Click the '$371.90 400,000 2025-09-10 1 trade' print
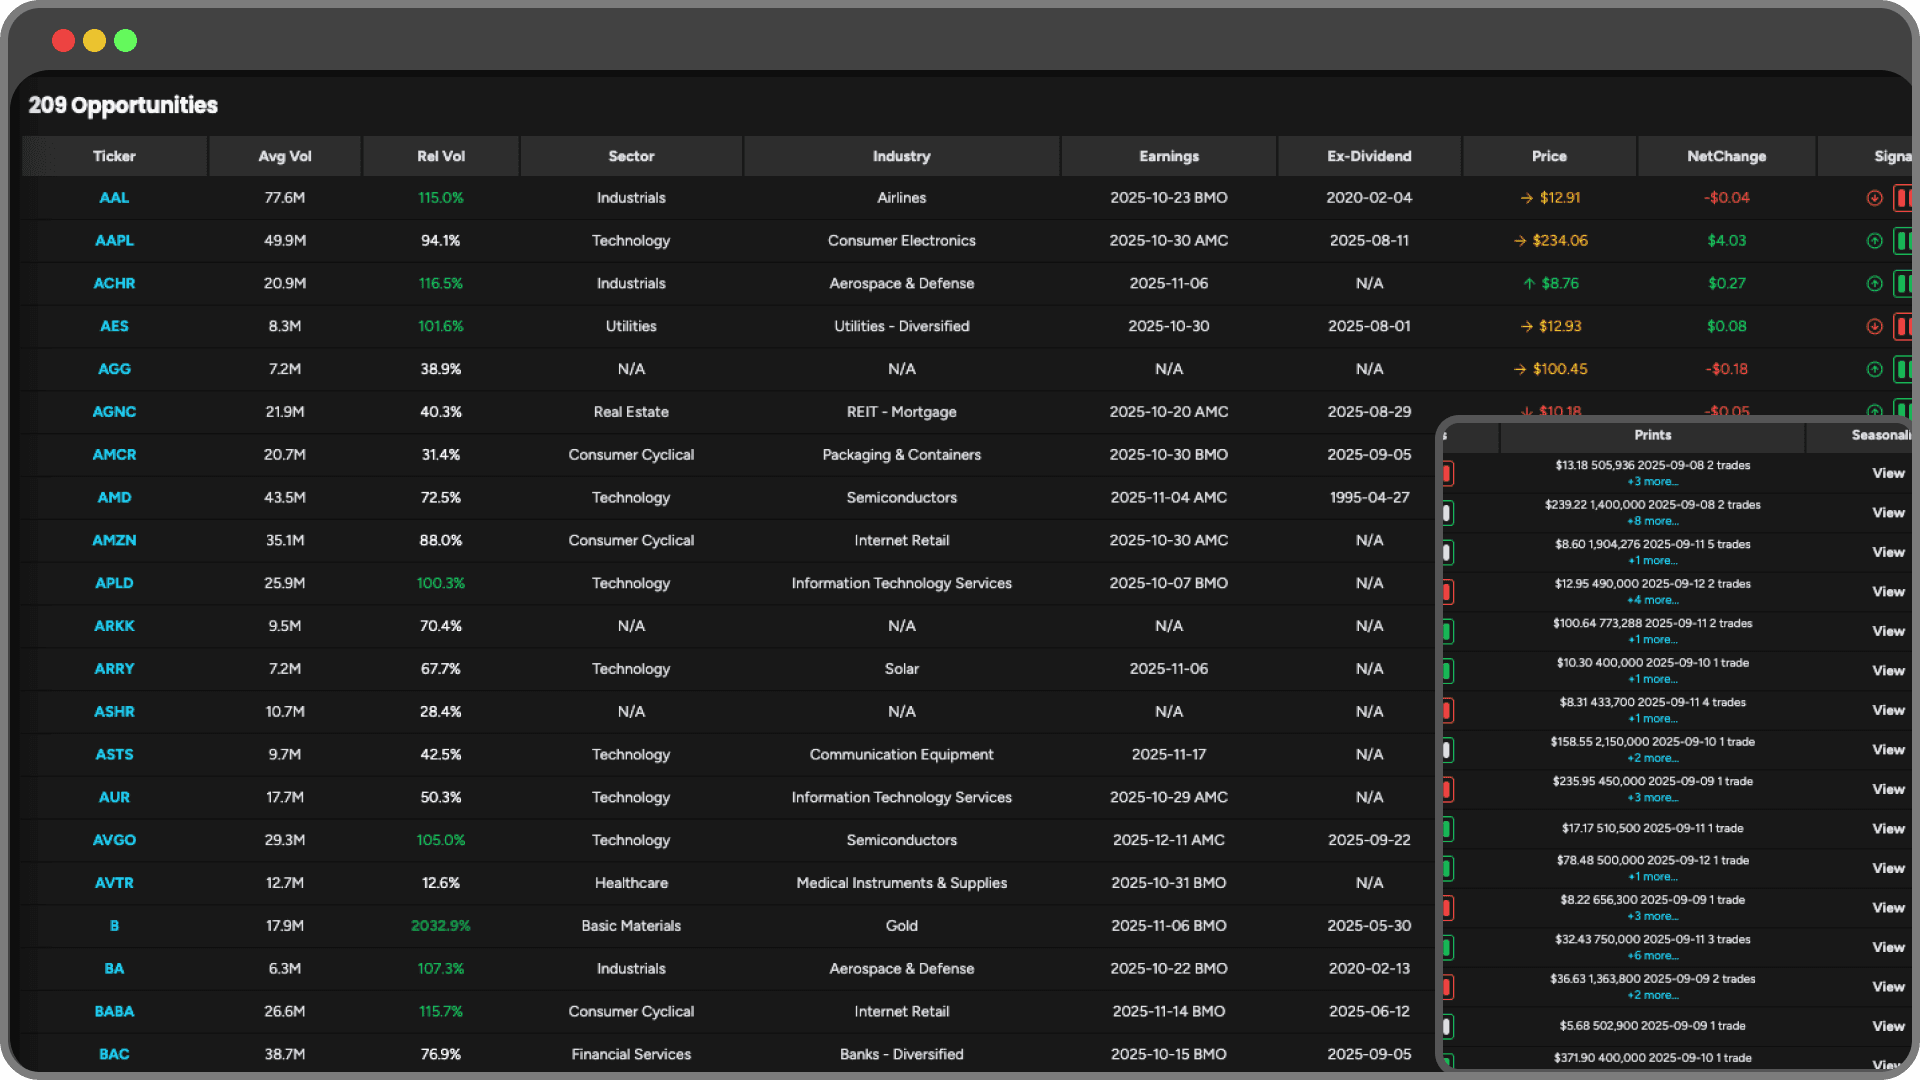The image size is (1920, 1080). click(1652, 1058)
